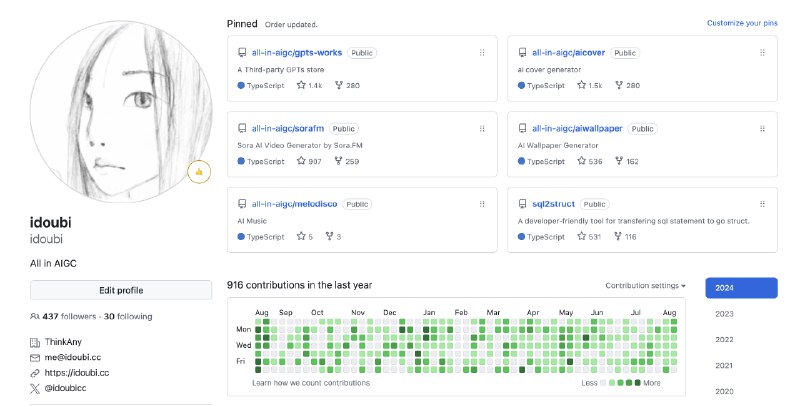The height and width of the screenshot is (406, 800).
Task: Click 'A Third-party GPTs store' description
Action: click(x=281, y=69)
